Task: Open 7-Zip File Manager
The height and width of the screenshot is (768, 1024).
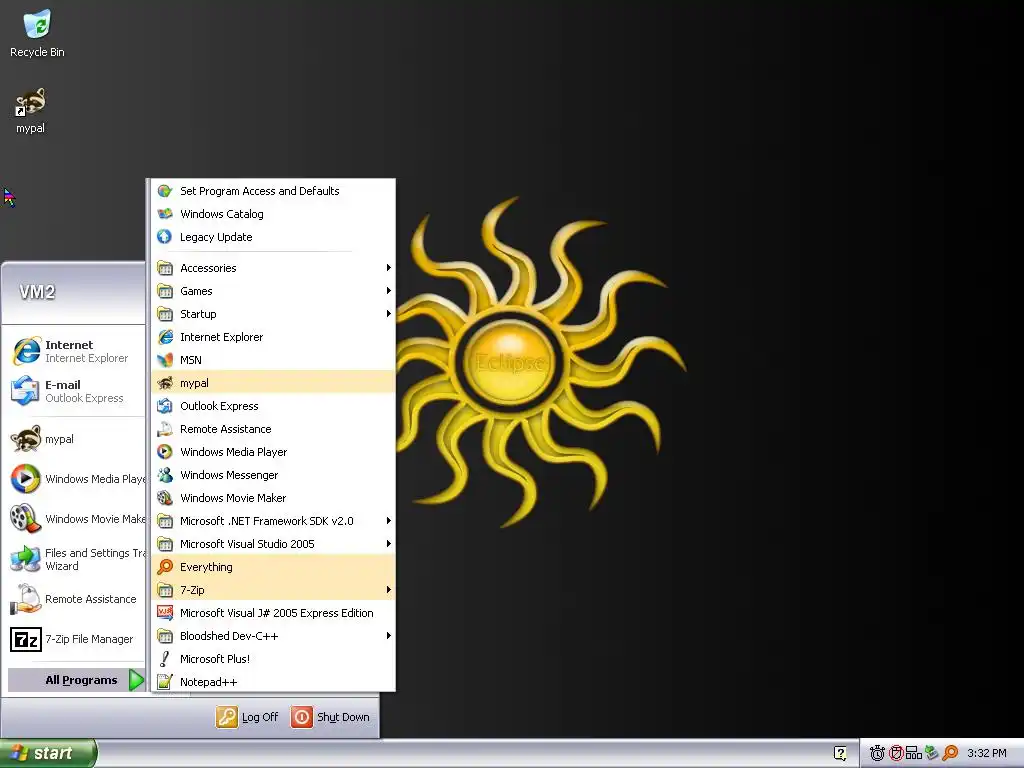Action: pyautogui.click(x=76, y=639)
